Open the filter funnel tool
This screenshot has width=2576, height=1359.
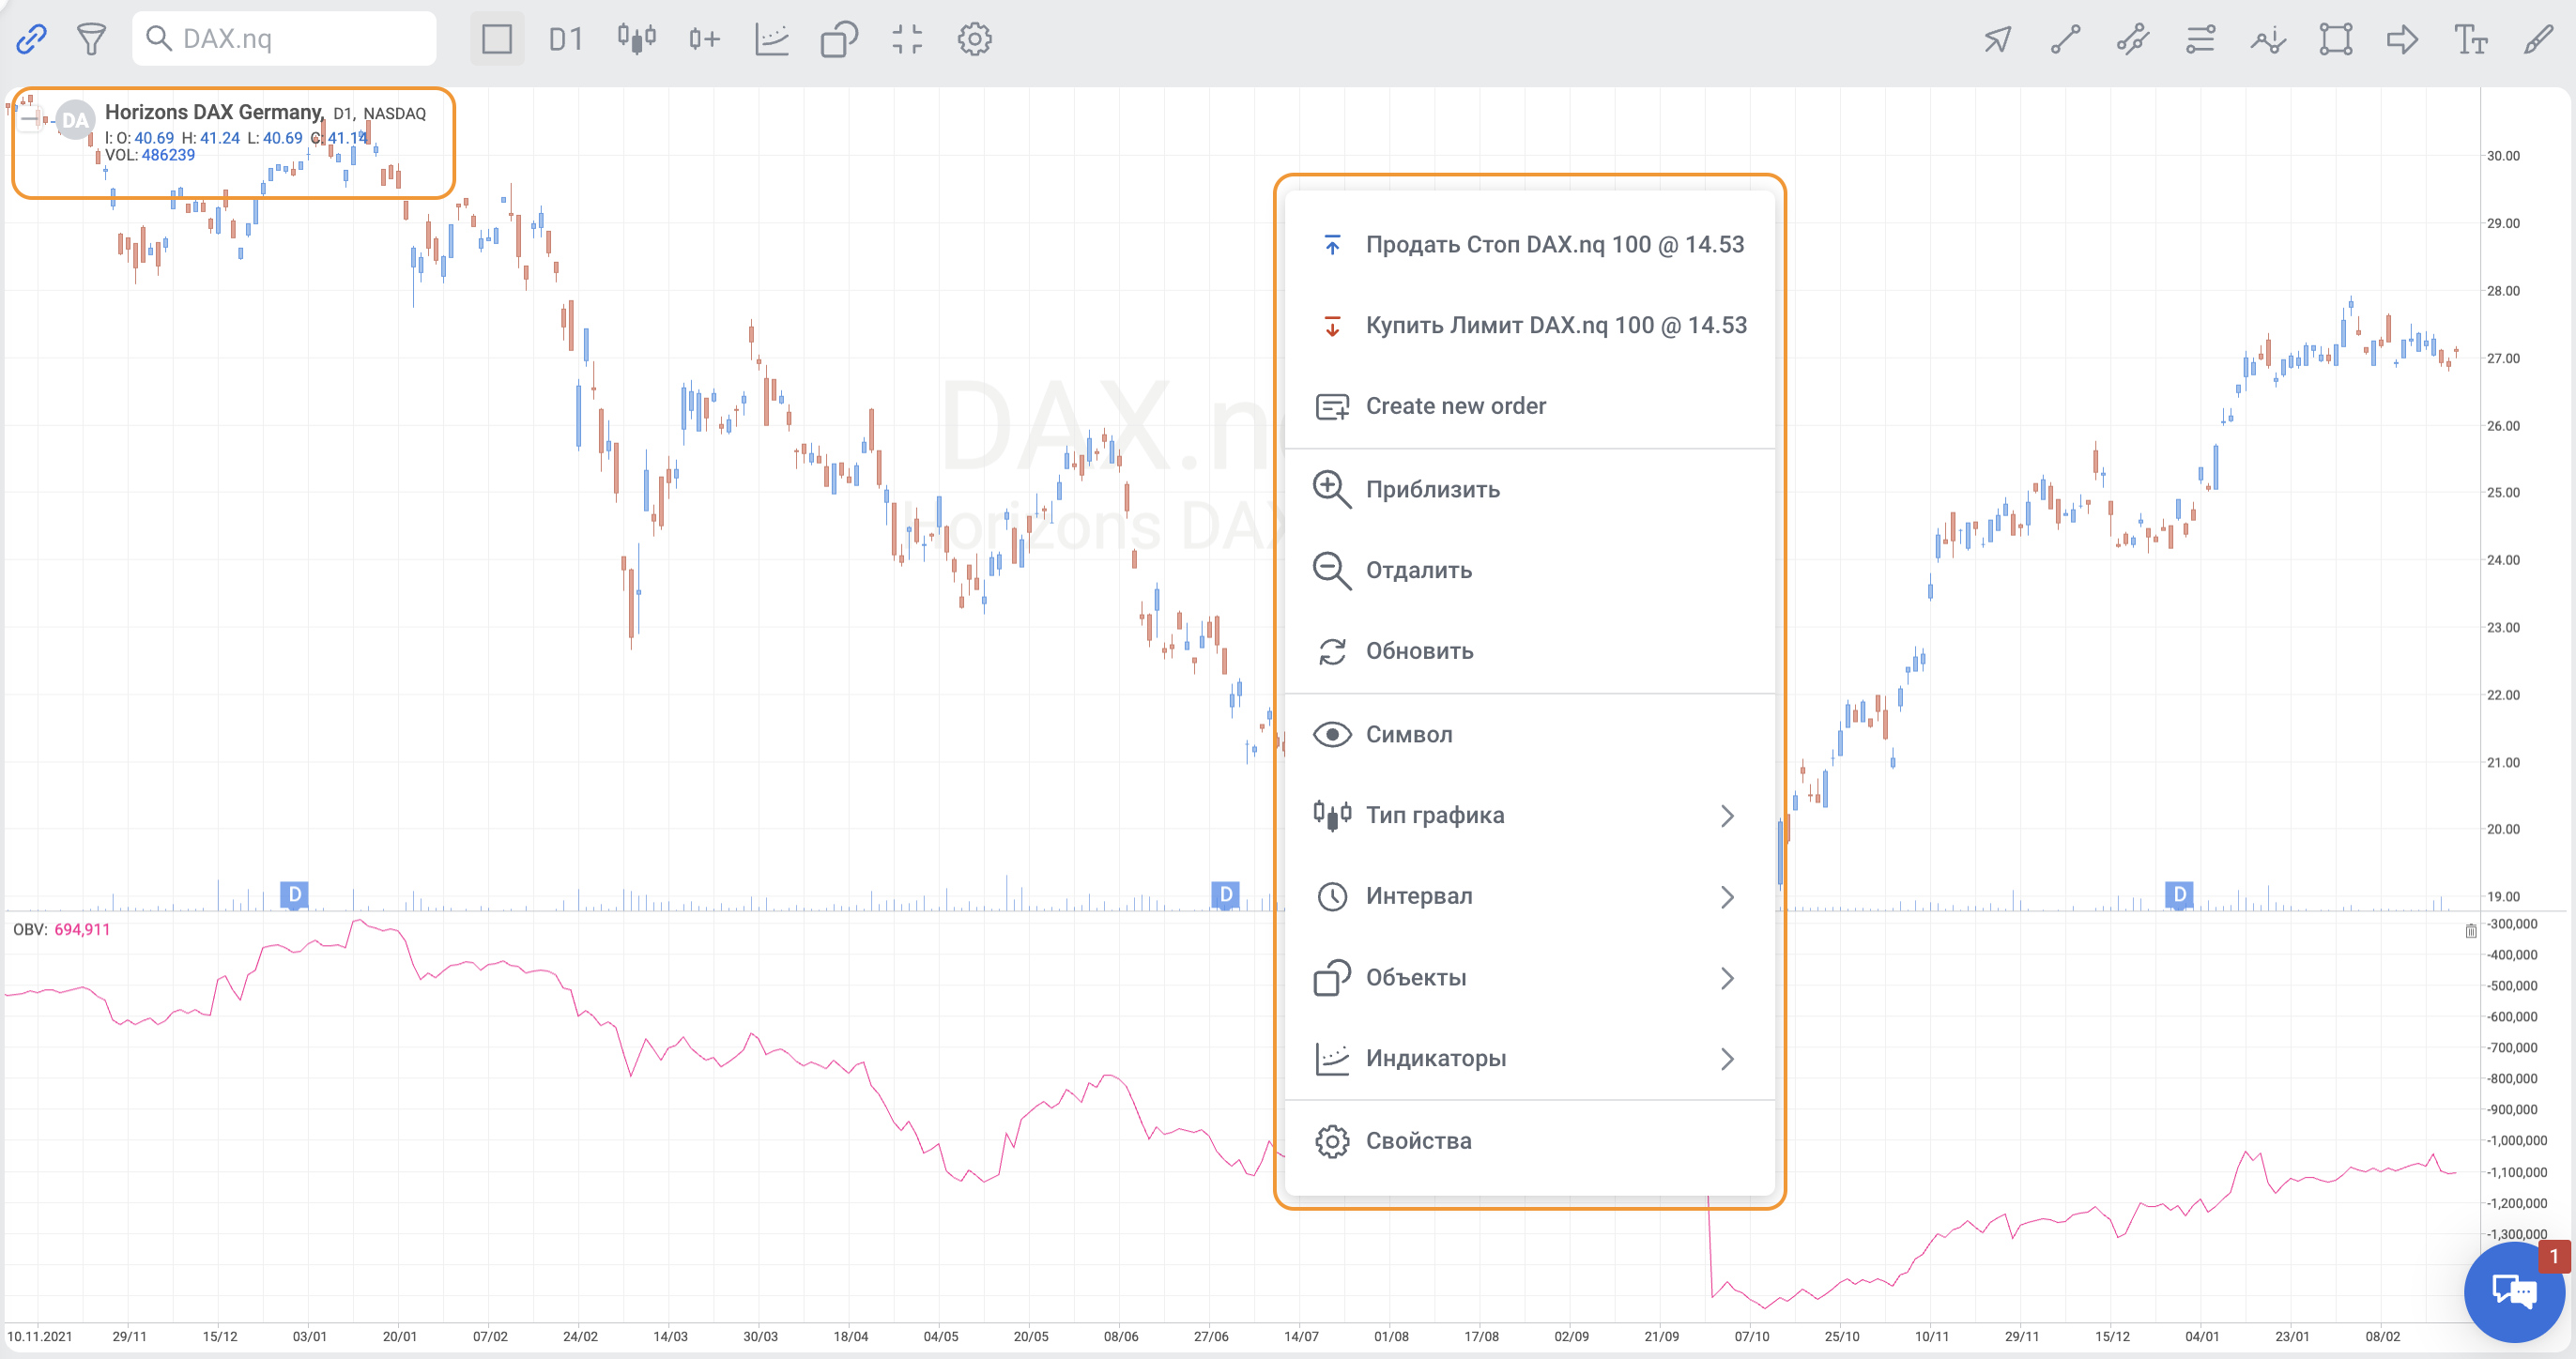[x=91, y=39]
